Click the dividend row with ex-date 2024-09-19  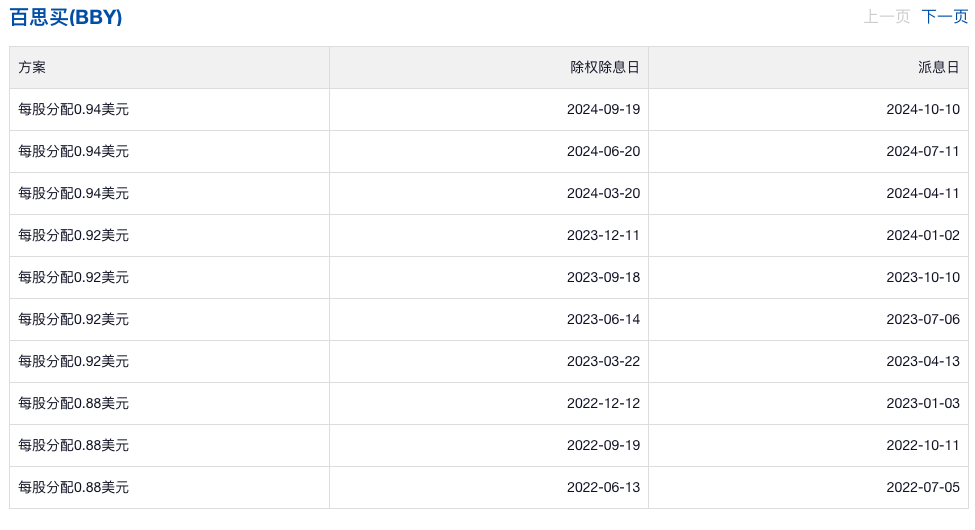[x=489, y=109]
